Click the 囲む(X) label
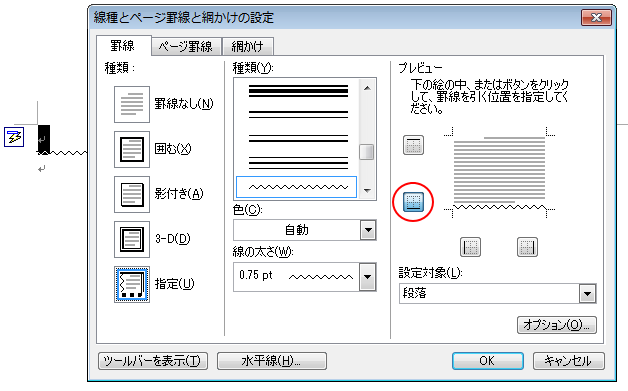 tap(173, 149)
